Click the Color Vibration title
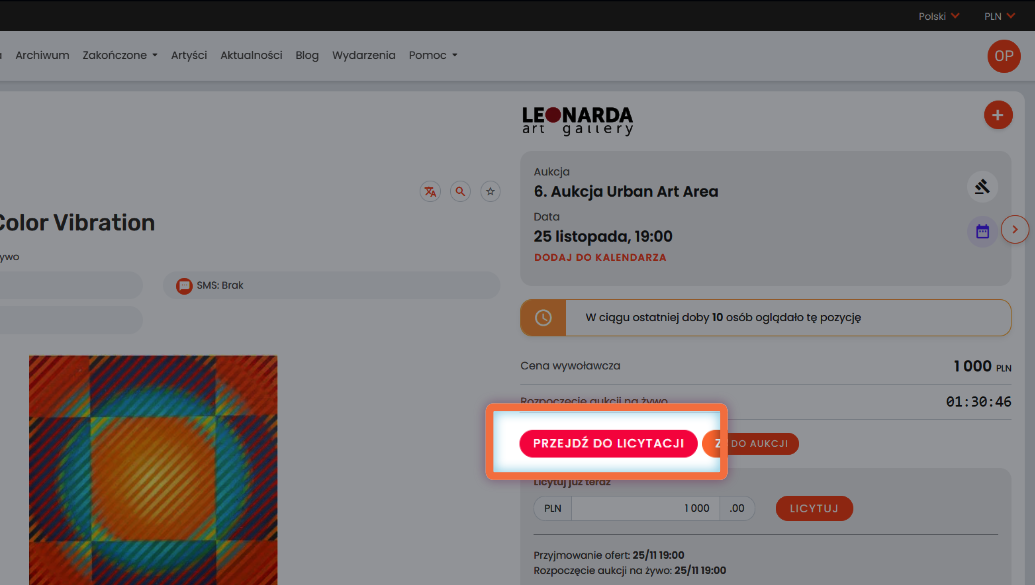This screenshot has width=1035, height=585. 77,223
